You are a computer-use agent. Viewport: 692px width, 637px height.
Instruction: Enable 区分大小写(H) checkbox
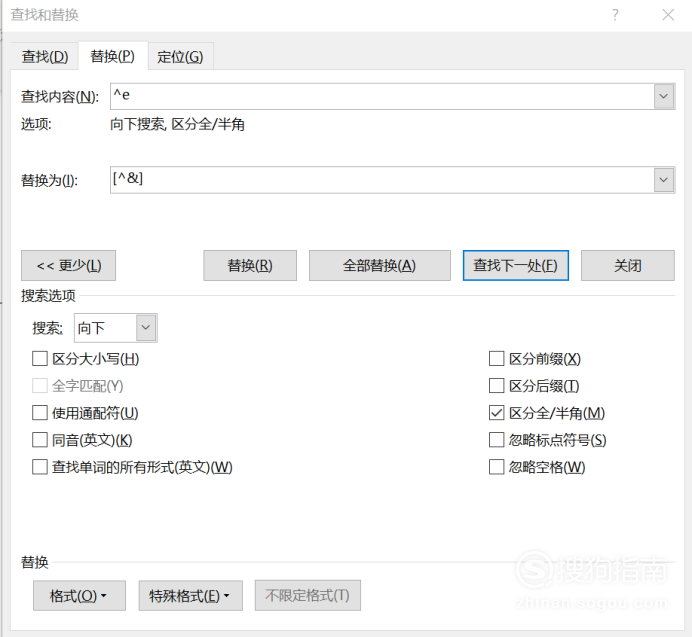[x=40, y=358]
